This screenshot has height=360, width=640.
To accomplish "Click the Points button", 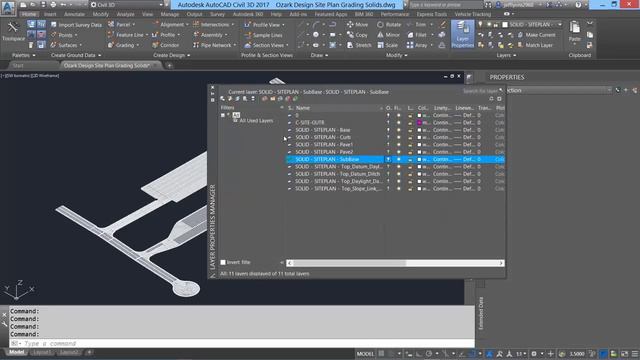I will click(64, 35).
